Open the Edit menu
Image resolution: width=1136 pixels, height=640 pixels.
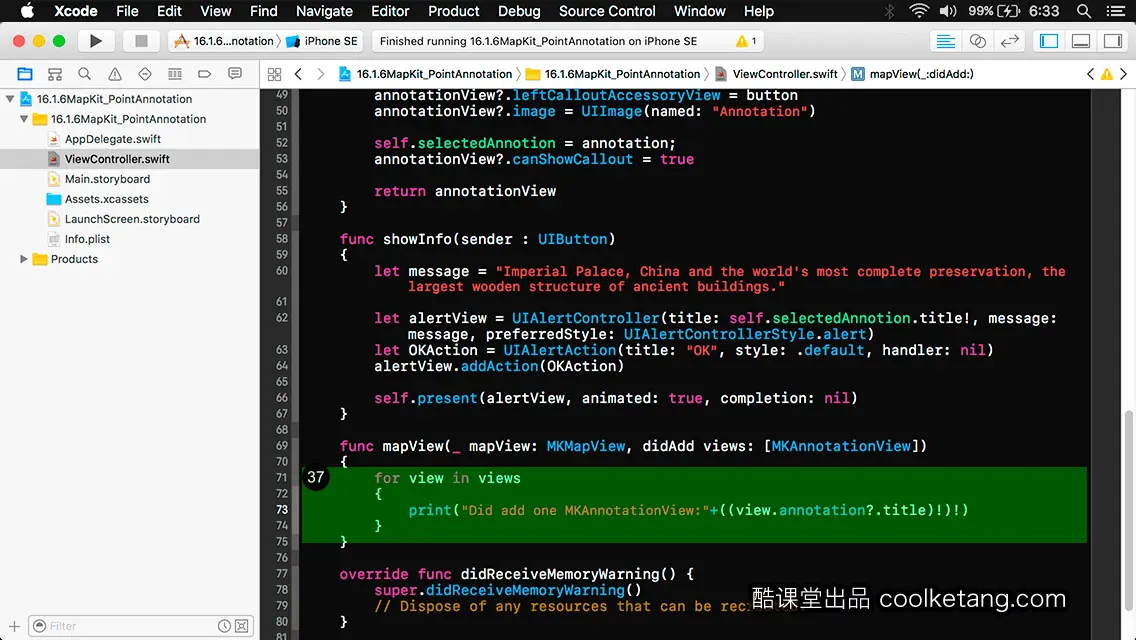pos(169,11)
